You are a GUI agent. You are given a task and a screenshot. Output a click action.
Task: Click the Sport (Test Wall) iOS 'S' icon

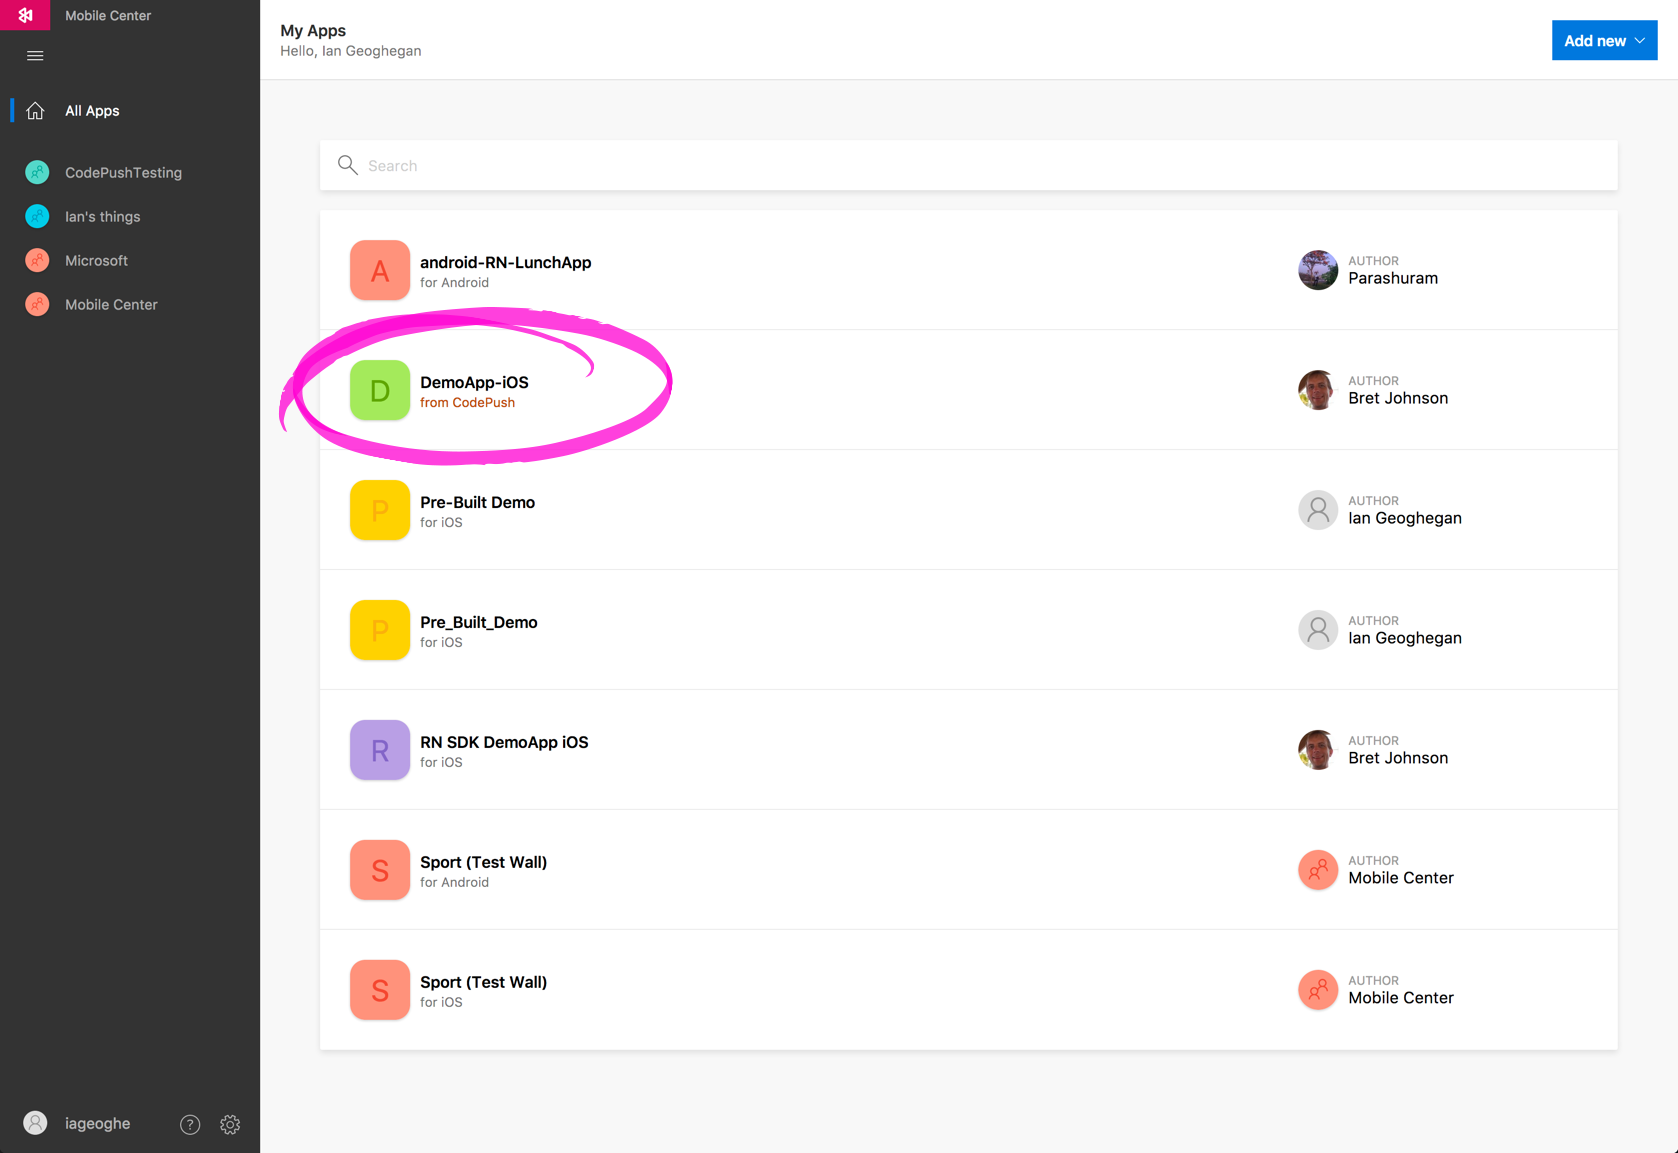(x=380, y=990)
